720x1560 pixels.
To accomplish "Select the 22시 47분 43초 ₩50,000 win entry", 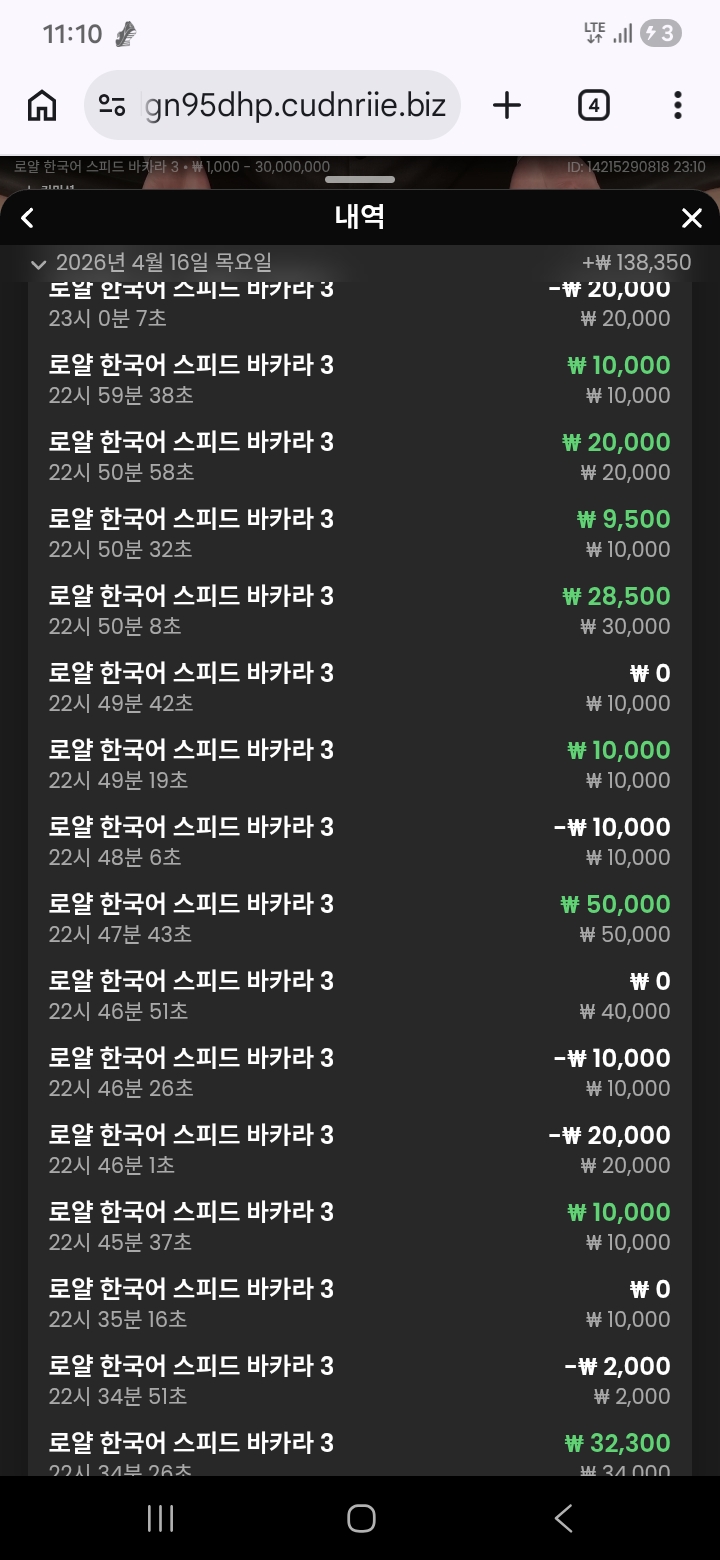I will [359, 919].
